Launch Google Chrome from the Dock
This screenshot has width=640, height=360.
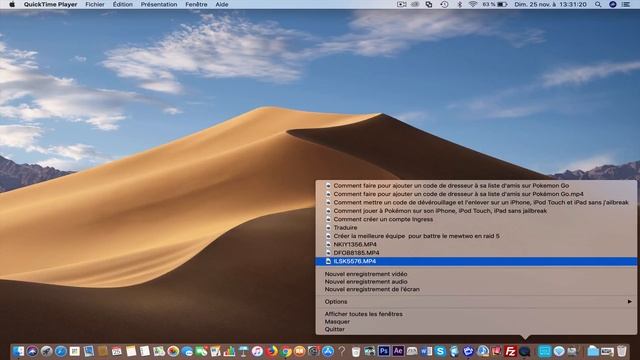(286, 351)
